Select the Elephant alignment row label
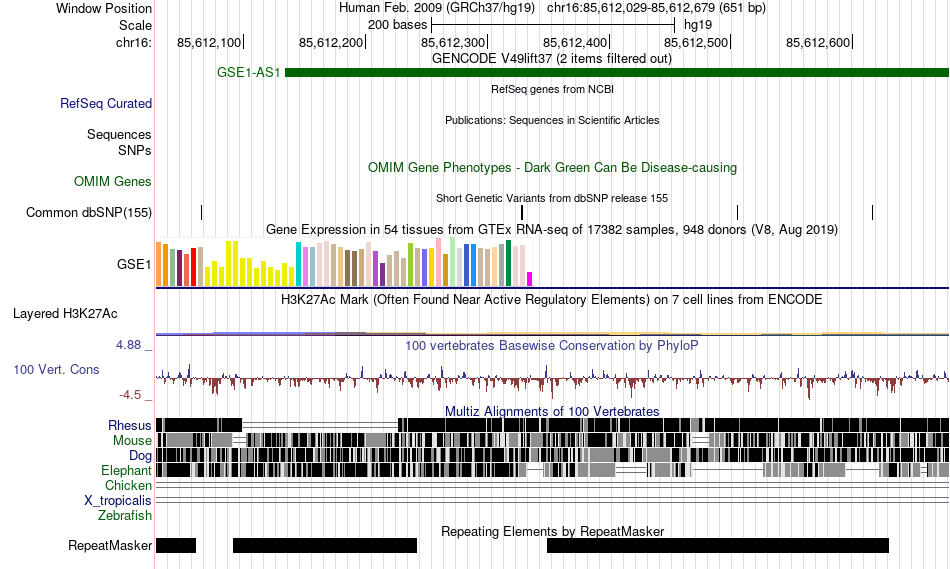This screenshot has height=569, width=950. coord(127,470)
